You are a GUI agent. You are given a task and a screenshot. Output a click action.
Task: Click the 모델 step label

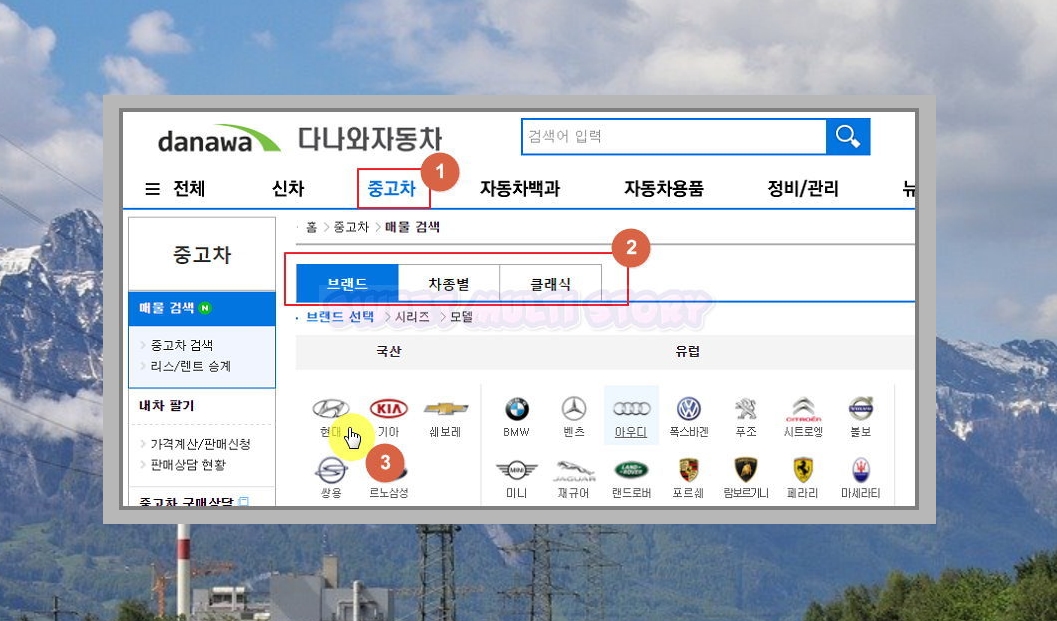462,317
